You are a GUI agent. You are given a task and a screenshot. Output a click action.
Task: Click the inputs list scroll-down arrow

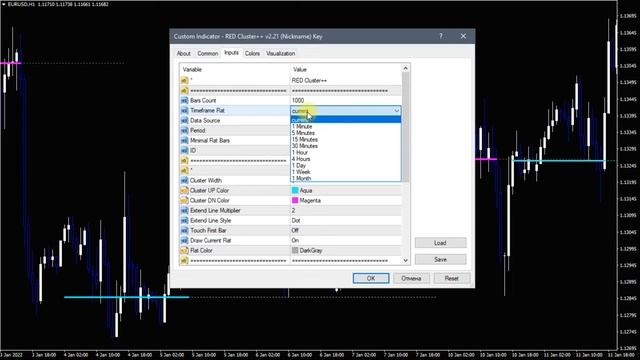tap(405, 260)
